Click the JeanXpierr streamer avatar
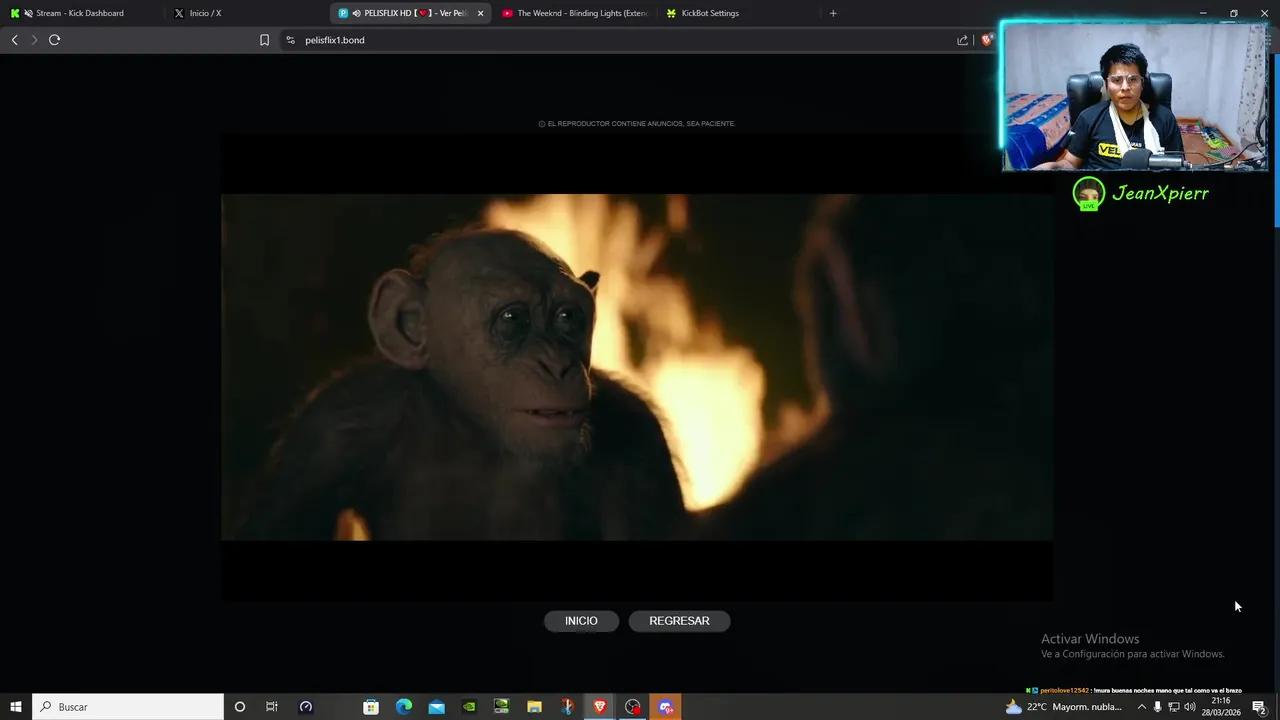1280x720 pixels. (1089, 193)
